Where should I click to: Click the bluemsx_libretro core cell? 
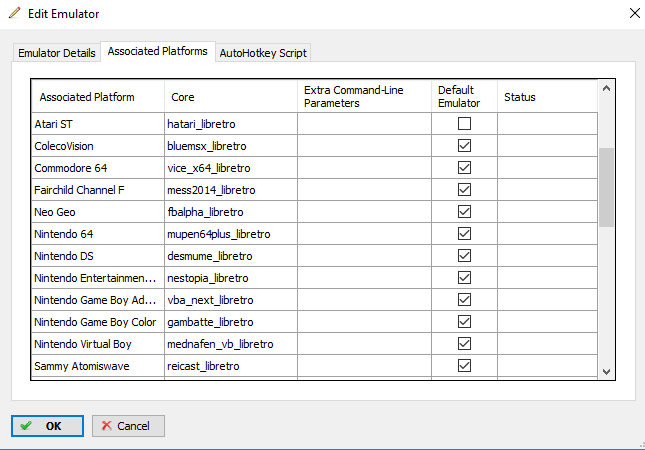coord(231,146)
